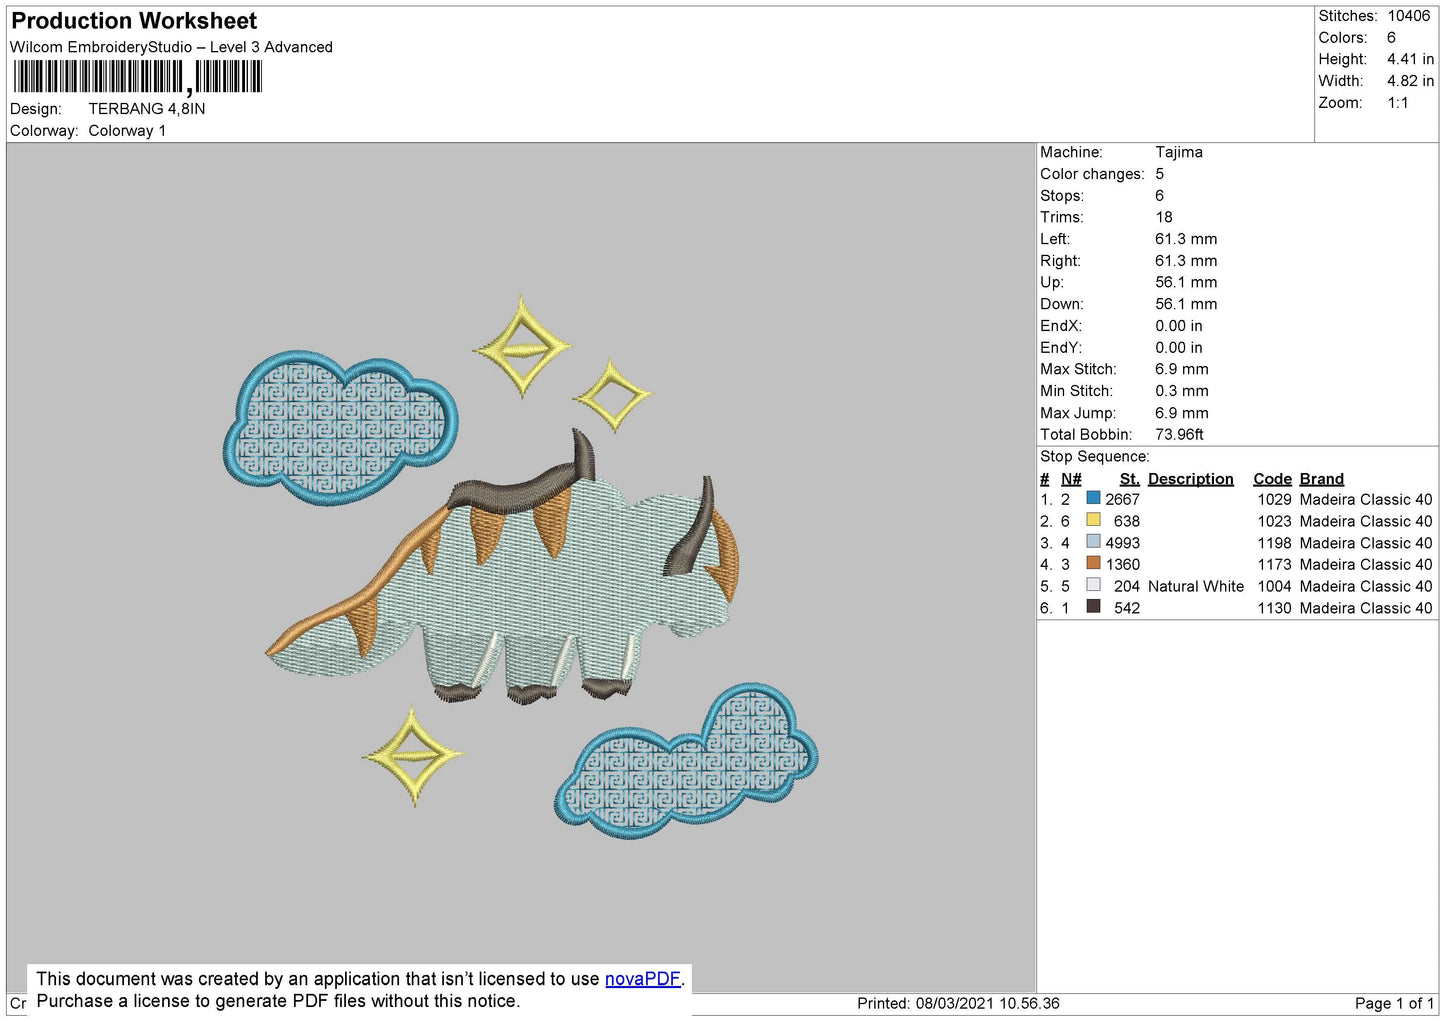Click the height value '4.41 in'
1445x1021 pixels.
point(1410,59)
